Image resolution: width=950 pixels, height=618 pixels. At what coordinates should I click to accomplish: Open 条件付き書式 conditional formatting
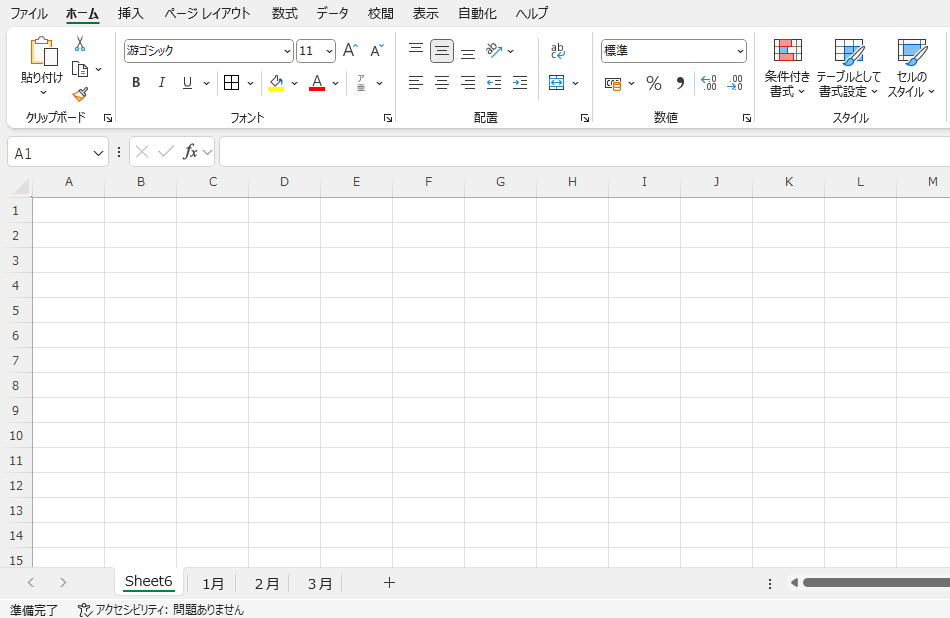pos(787,68)
